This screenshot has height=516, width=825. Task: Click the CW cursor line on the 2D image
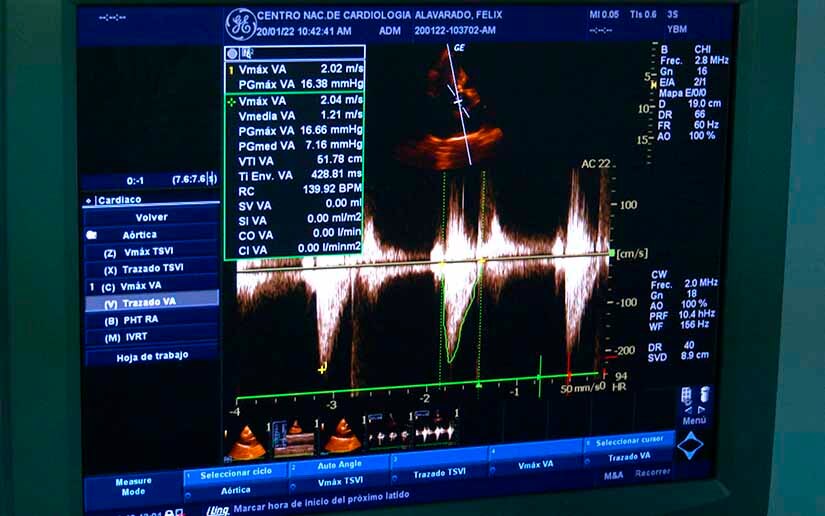tap(459, 104)
